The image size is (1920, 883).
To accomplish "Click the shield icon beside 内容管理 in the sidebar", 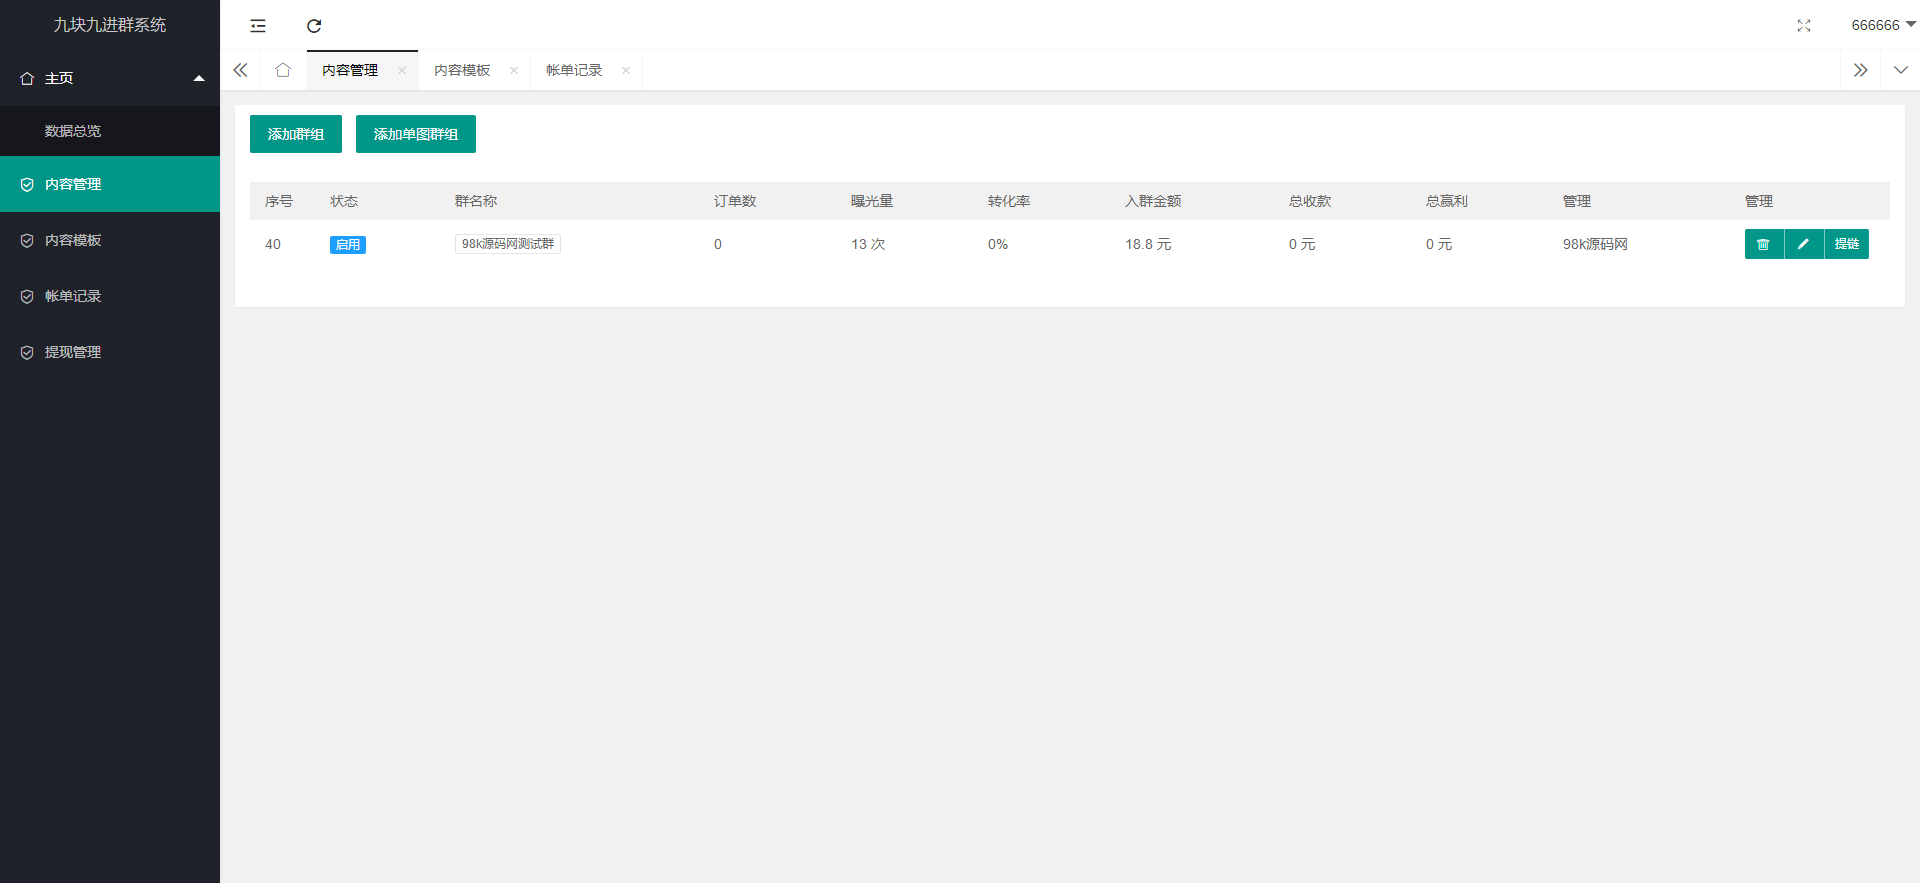I will click(x=27, y=184).
